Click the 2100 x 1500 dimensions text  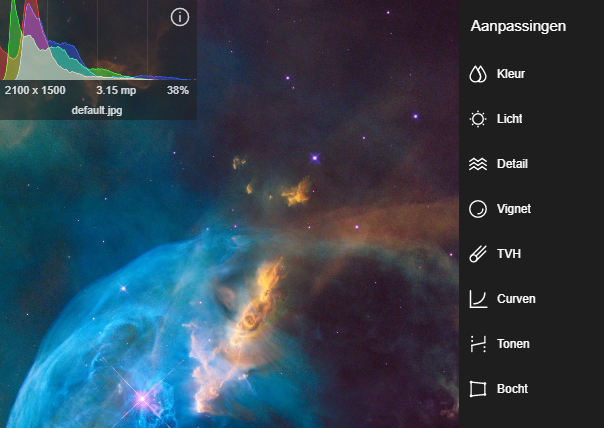pos(35,91)
